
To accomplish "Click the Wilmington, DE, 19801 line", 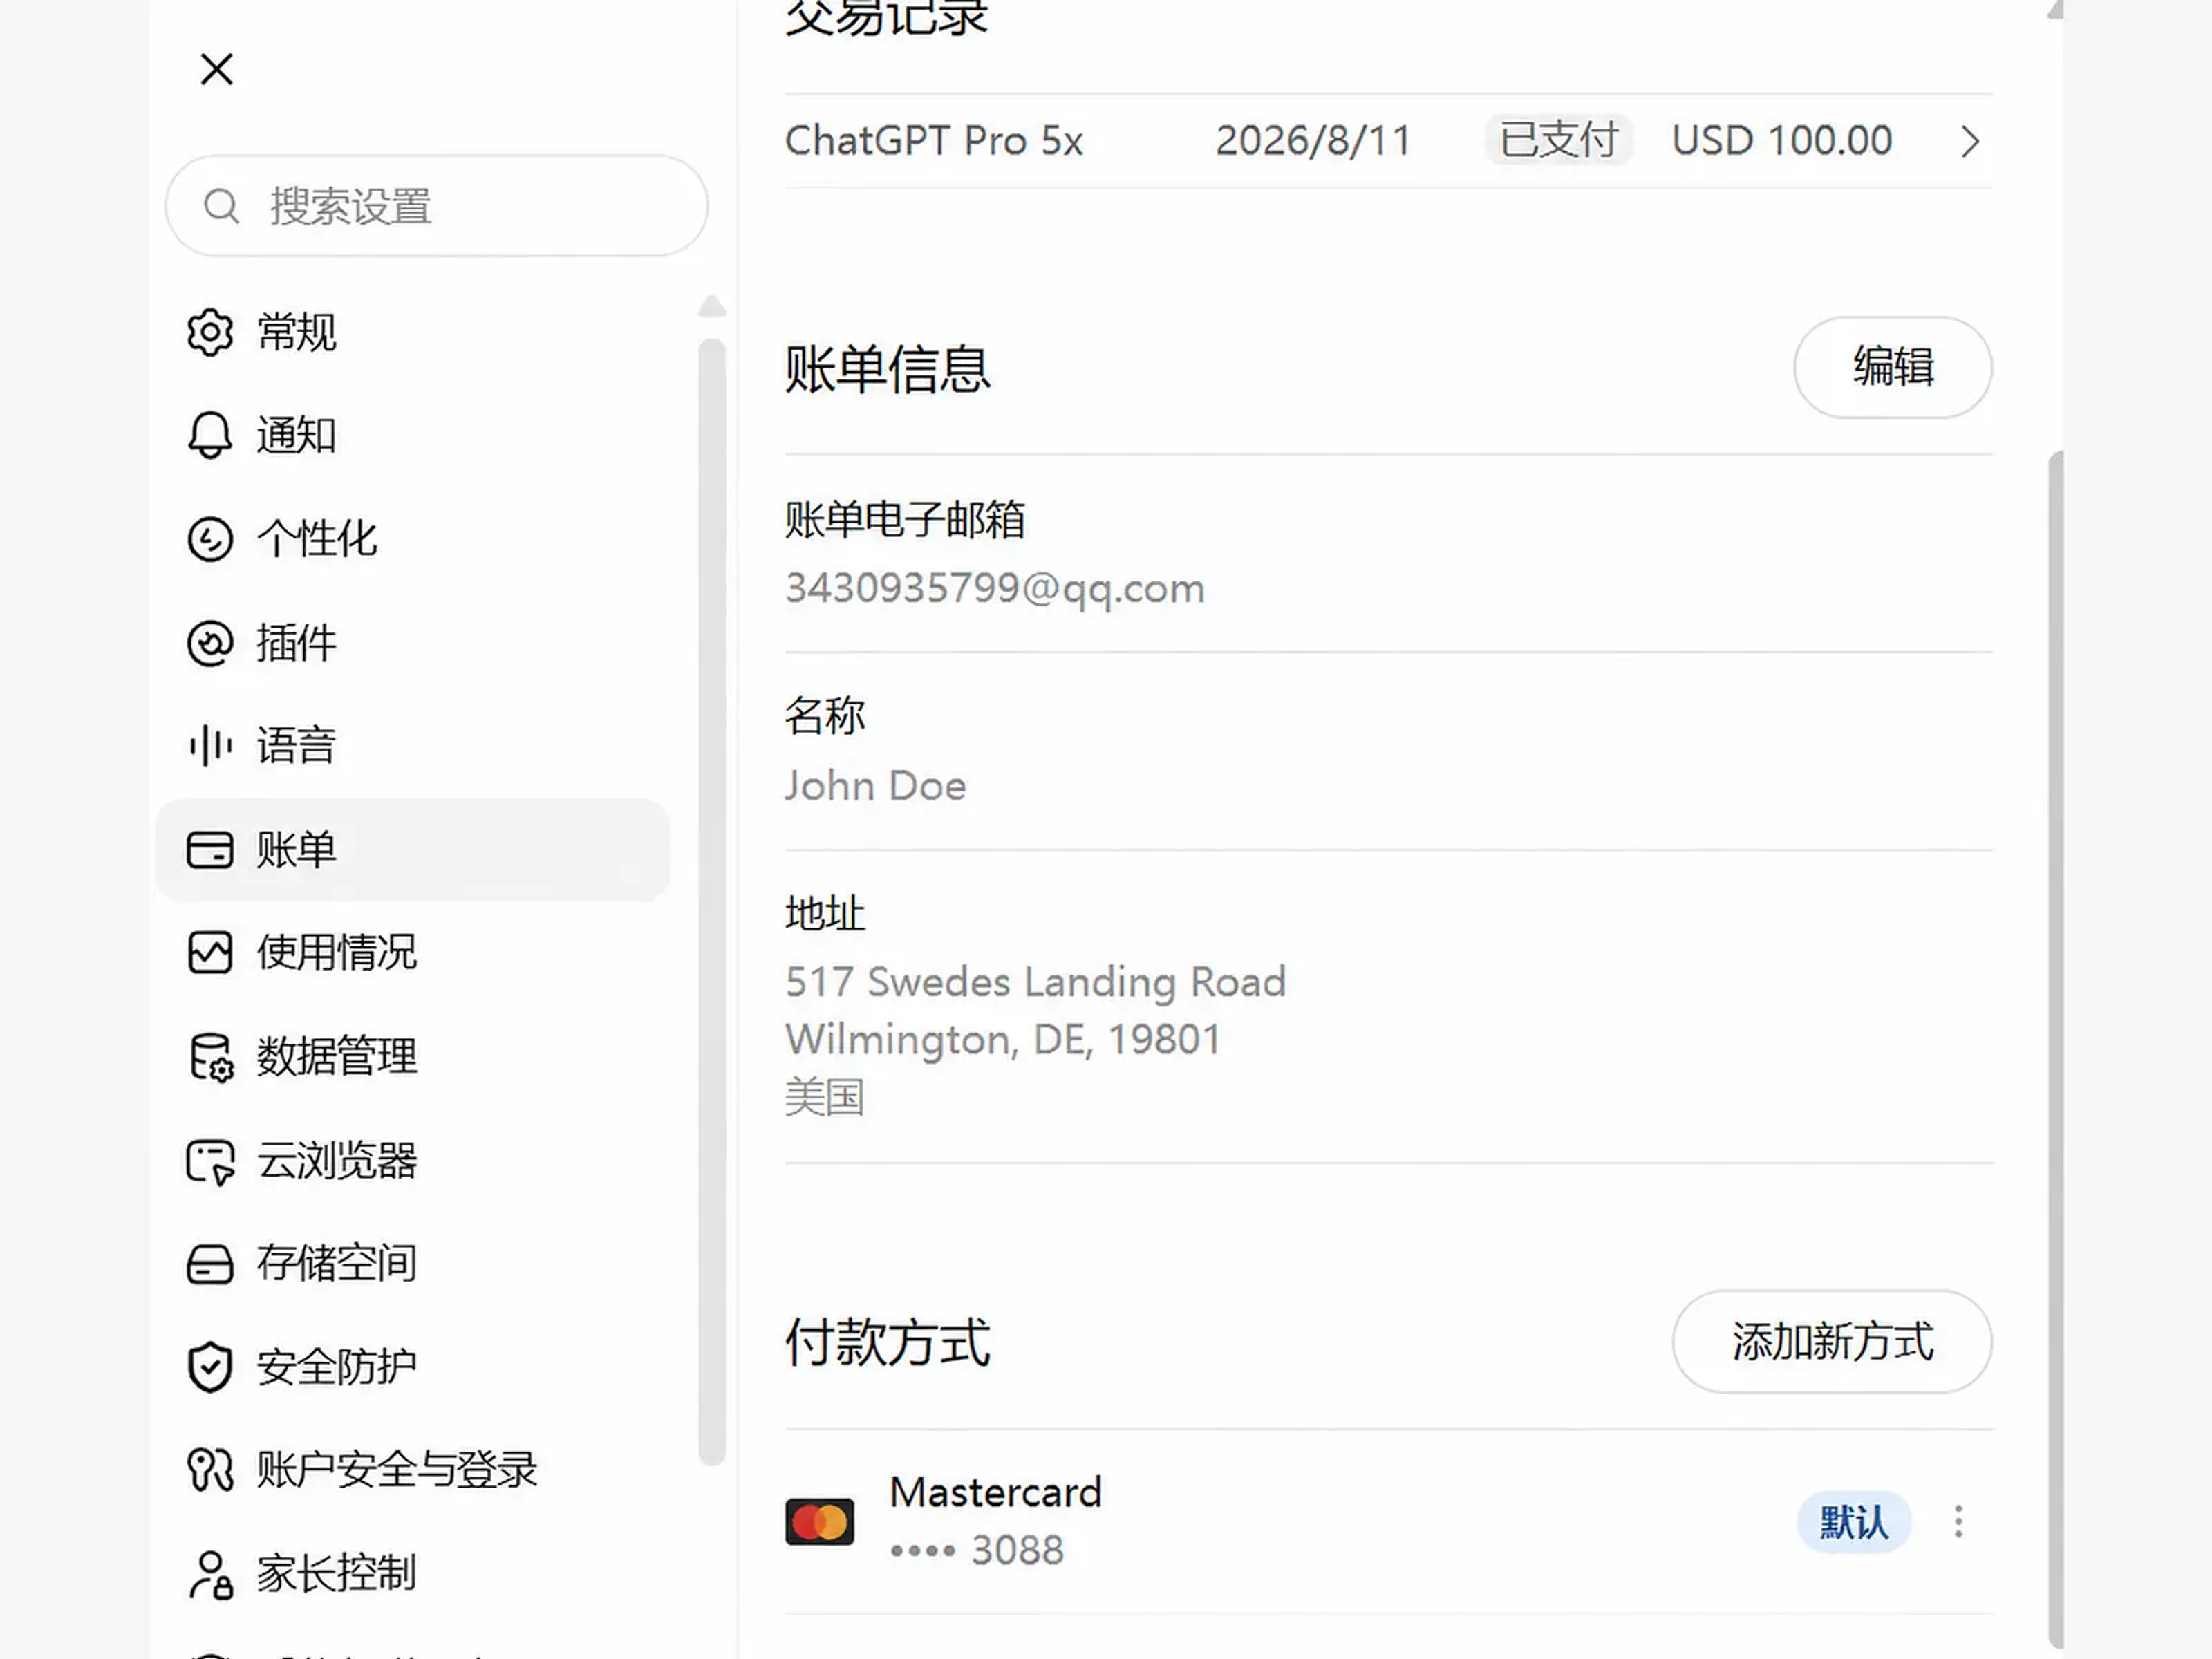I will tap(1003, 1040).
